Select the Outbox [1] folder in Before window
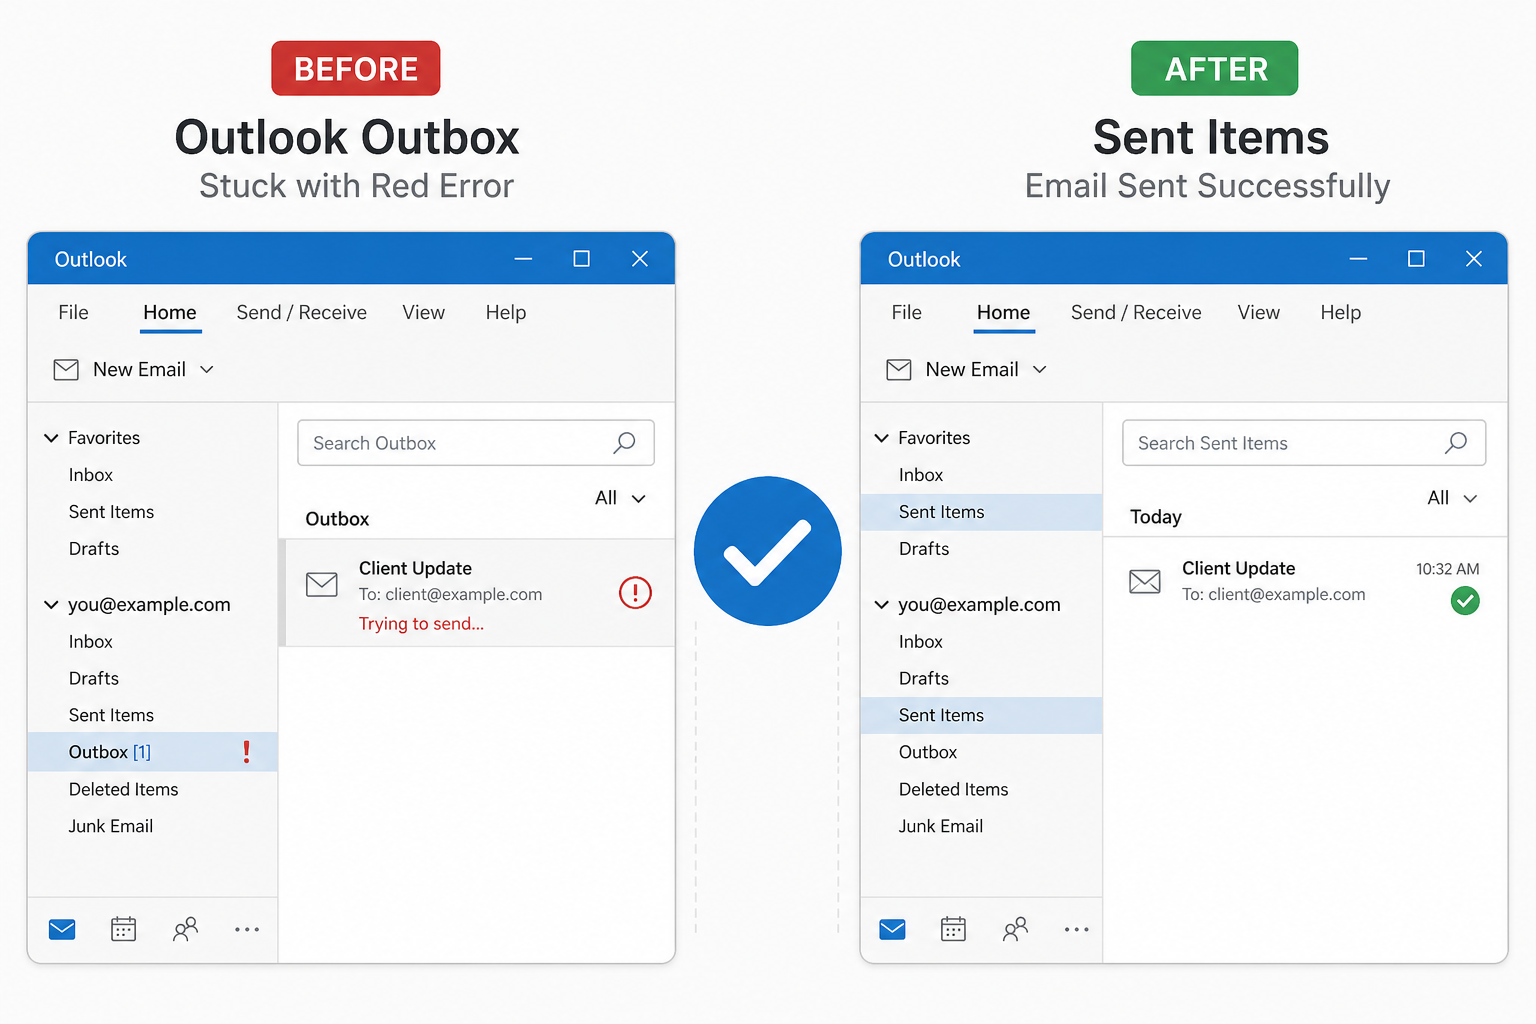The width and height of the screenshot is (1536, 1024). pyautogui.click(x=153, y=752)
